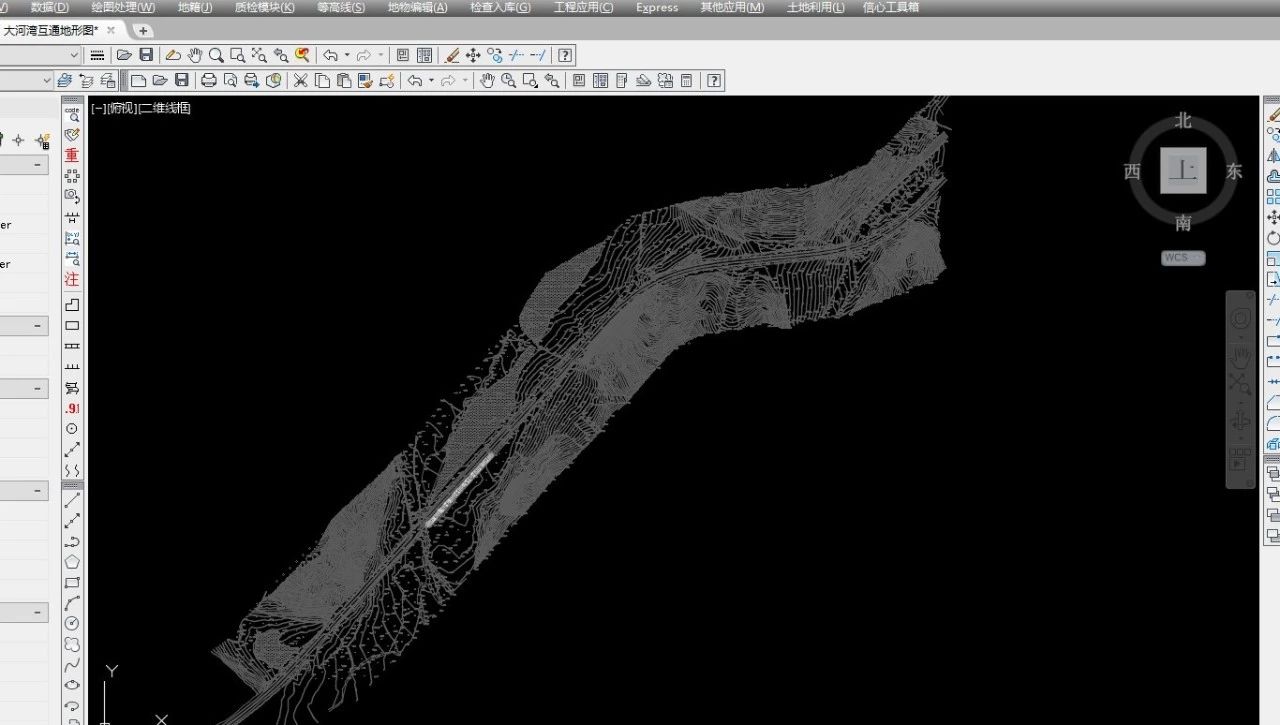Viewport: 1280px width, 725px height.
Task: Click the 俯视 view label
Action: click(x=121, y=108)
